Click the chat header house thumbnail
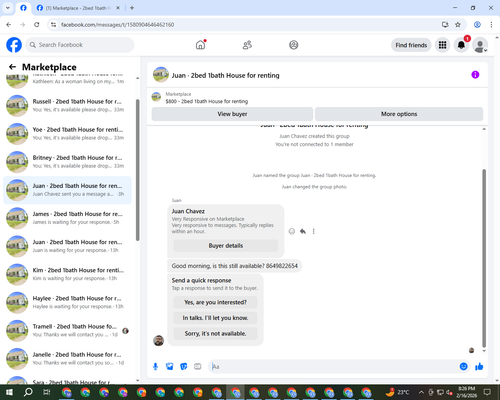 tap(161, 75)
